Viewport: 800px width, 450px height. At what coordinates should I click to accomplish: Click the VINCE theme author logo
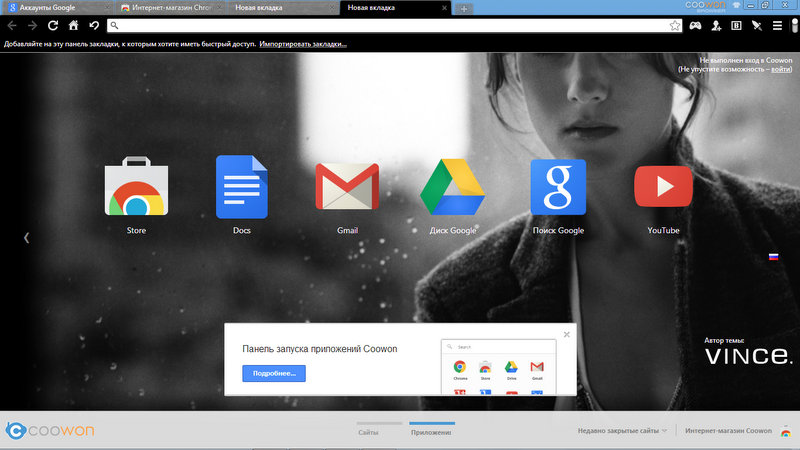click(x=748, y=356)
